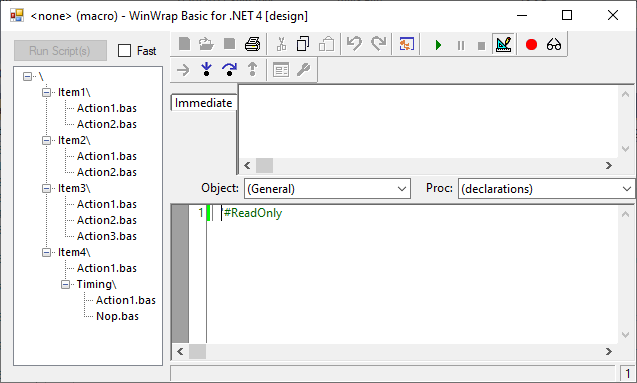Image resolution: width=637 pixels, height=383 pixels.
Task: Click the Undo arrow icon
Action: (354, 44)
